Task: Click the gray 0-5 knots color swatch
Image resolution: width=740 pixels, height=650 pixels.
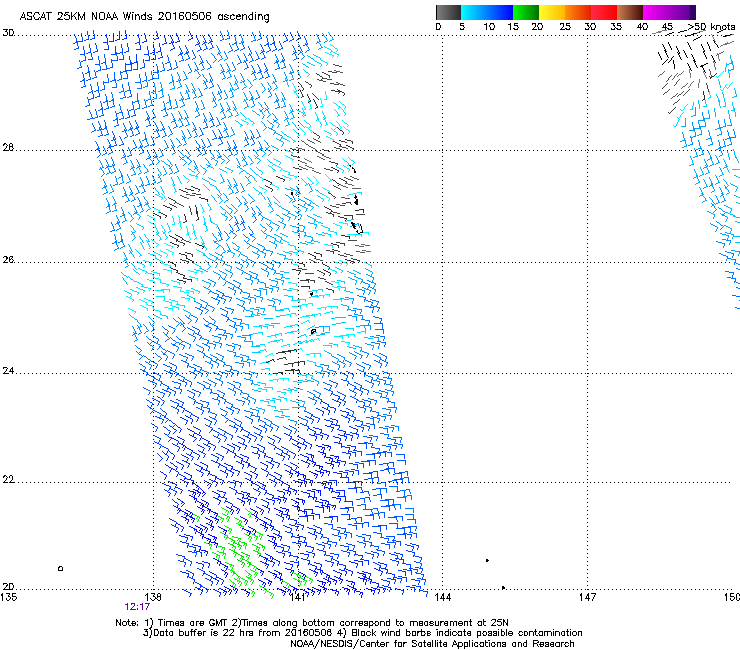Action: click(x=448, y=12)
